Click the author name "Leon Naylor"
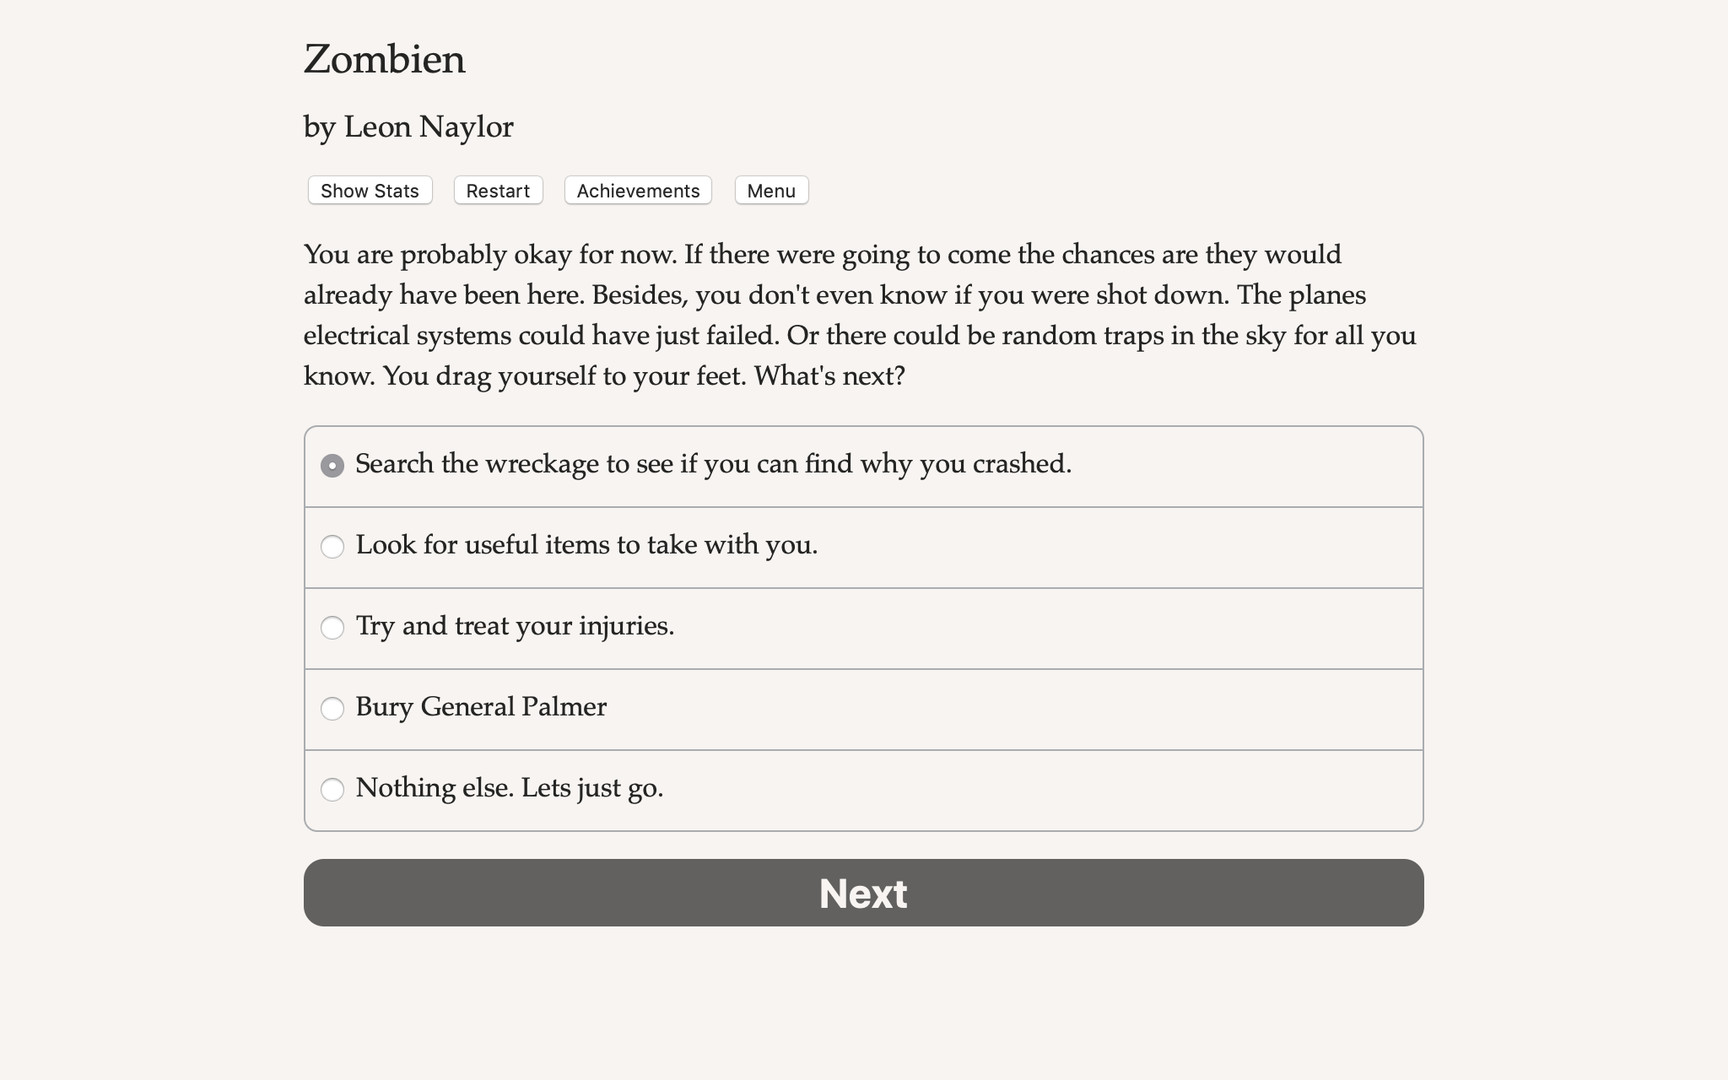This screenshot has height=1080, width=1728. (x=408, y=127)
